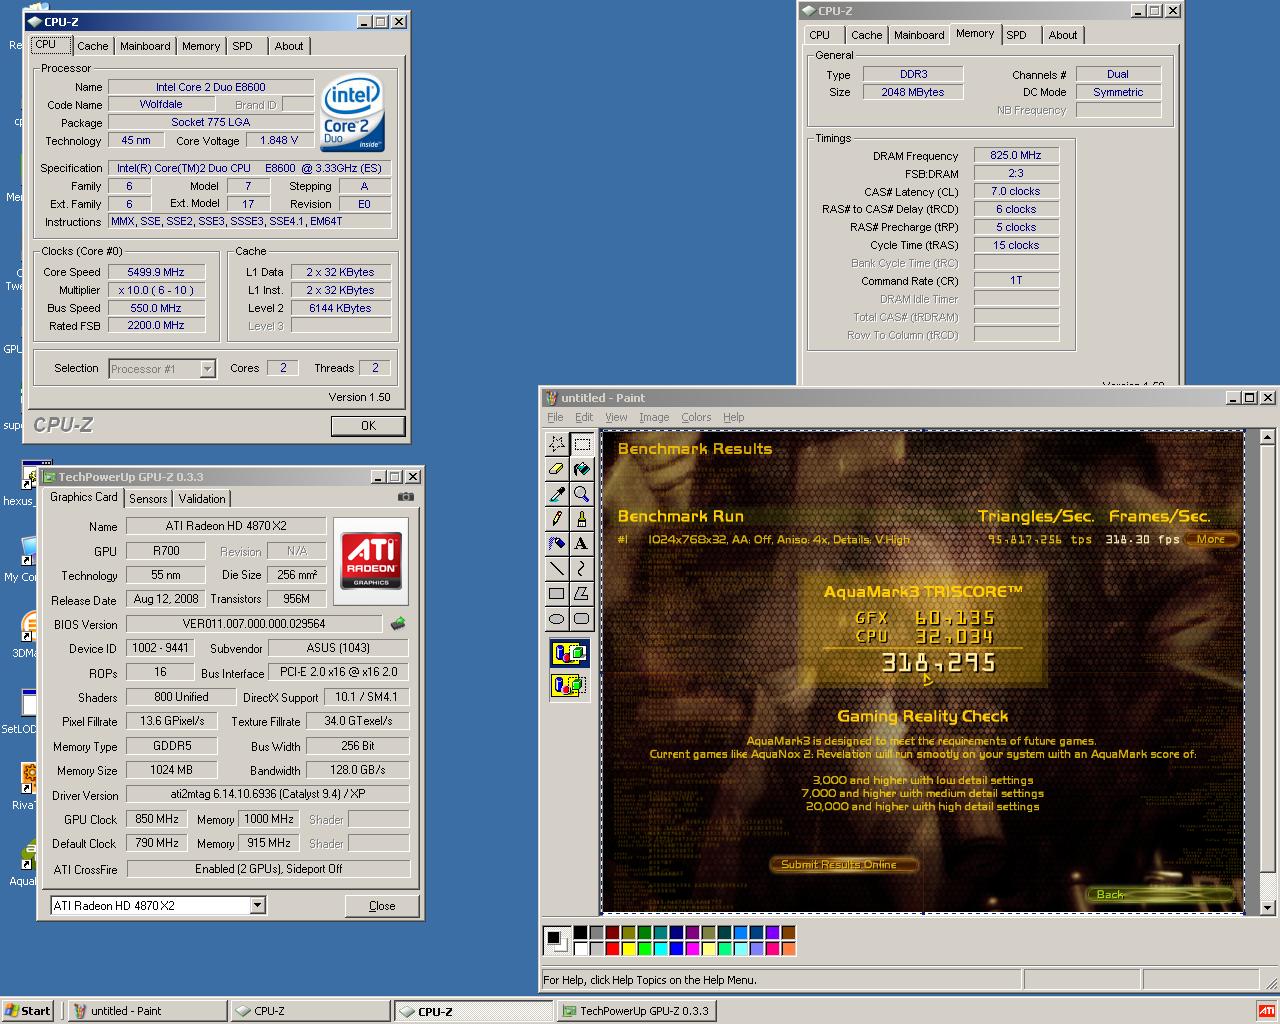Select the Text tool (letter A)
This screenshot has height=1024, width=1280.
pos(582,543)
